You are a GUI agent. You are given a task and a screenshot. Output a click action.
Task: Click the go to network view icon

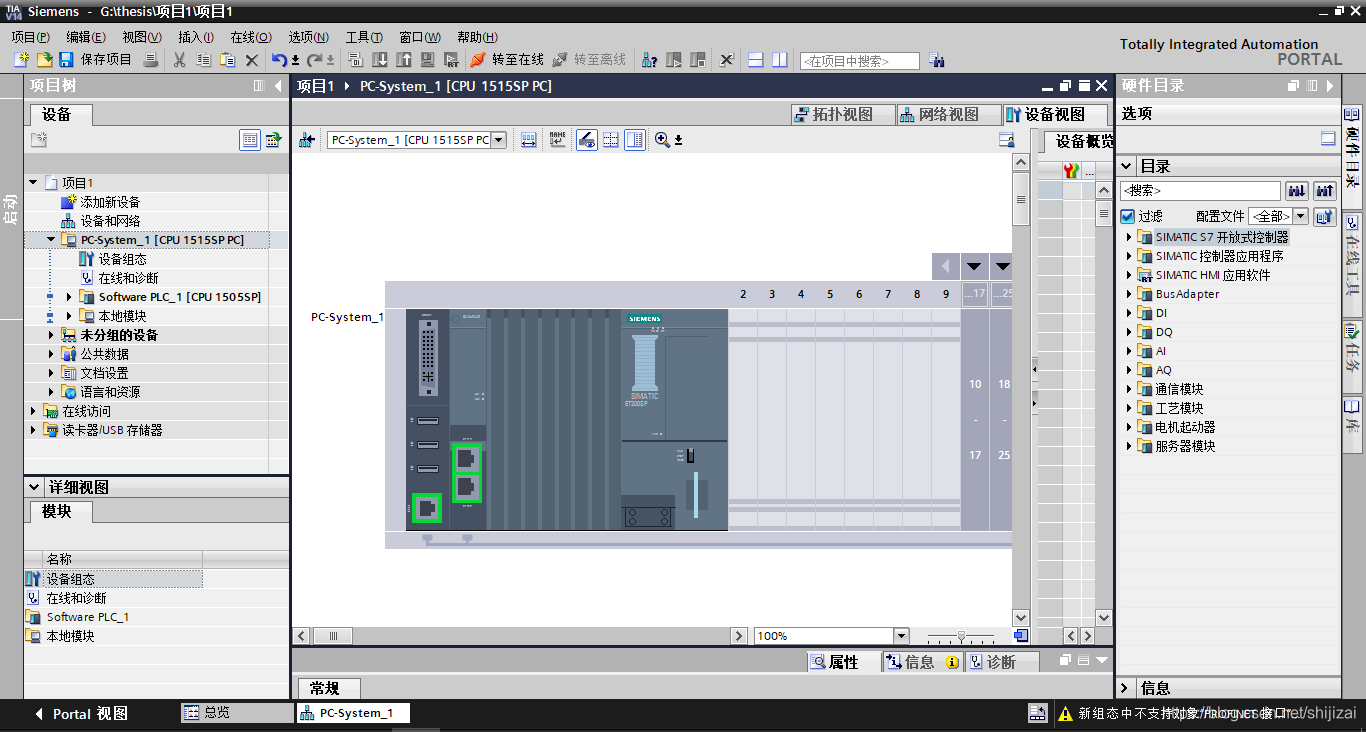[307, 140]
